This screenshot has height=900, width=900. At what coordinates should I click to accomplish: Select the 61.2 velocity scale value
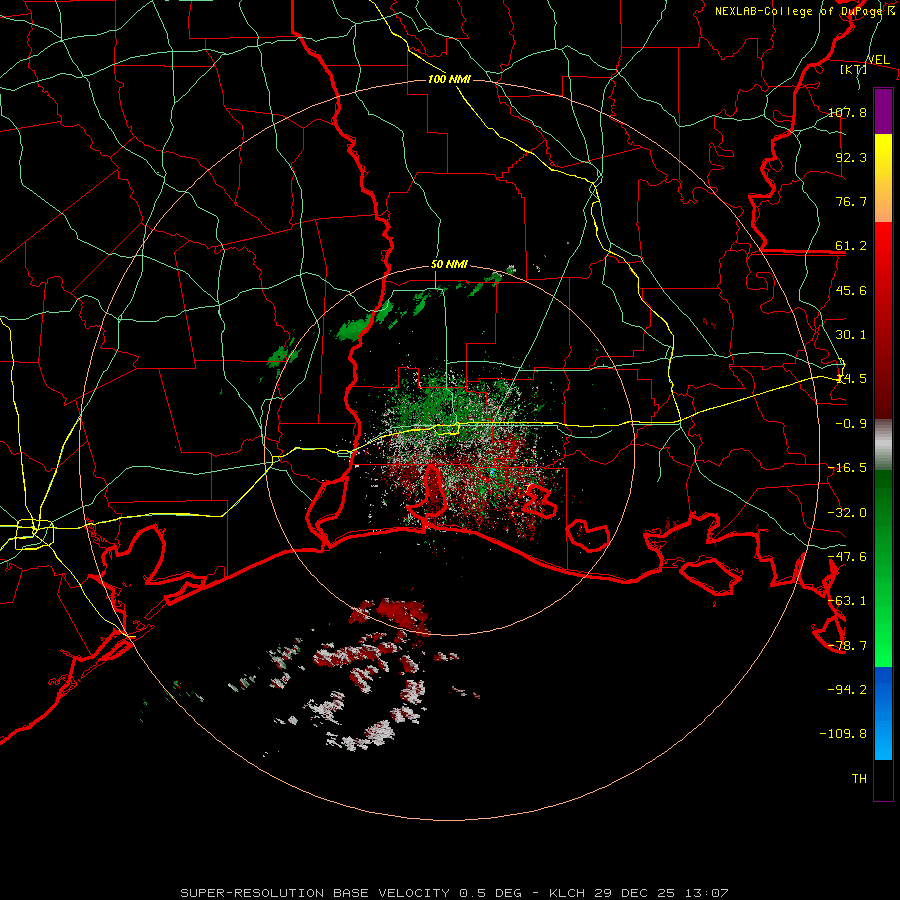[x=851, y=246]
